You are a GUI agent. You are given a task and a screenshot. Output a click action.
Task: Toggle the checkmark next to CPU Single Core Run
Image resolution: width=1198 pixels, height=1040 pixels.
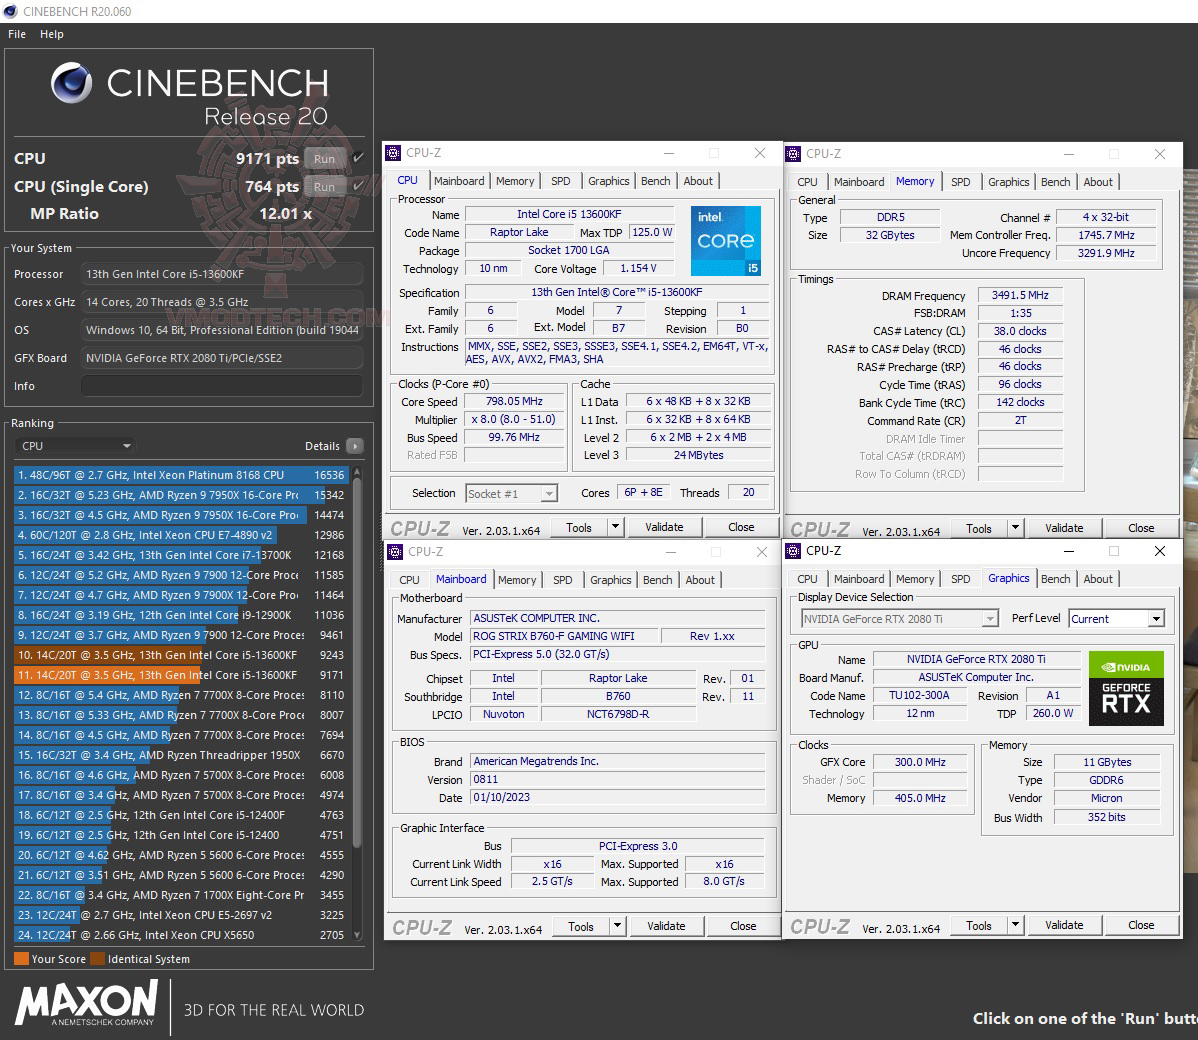point(358,186)
